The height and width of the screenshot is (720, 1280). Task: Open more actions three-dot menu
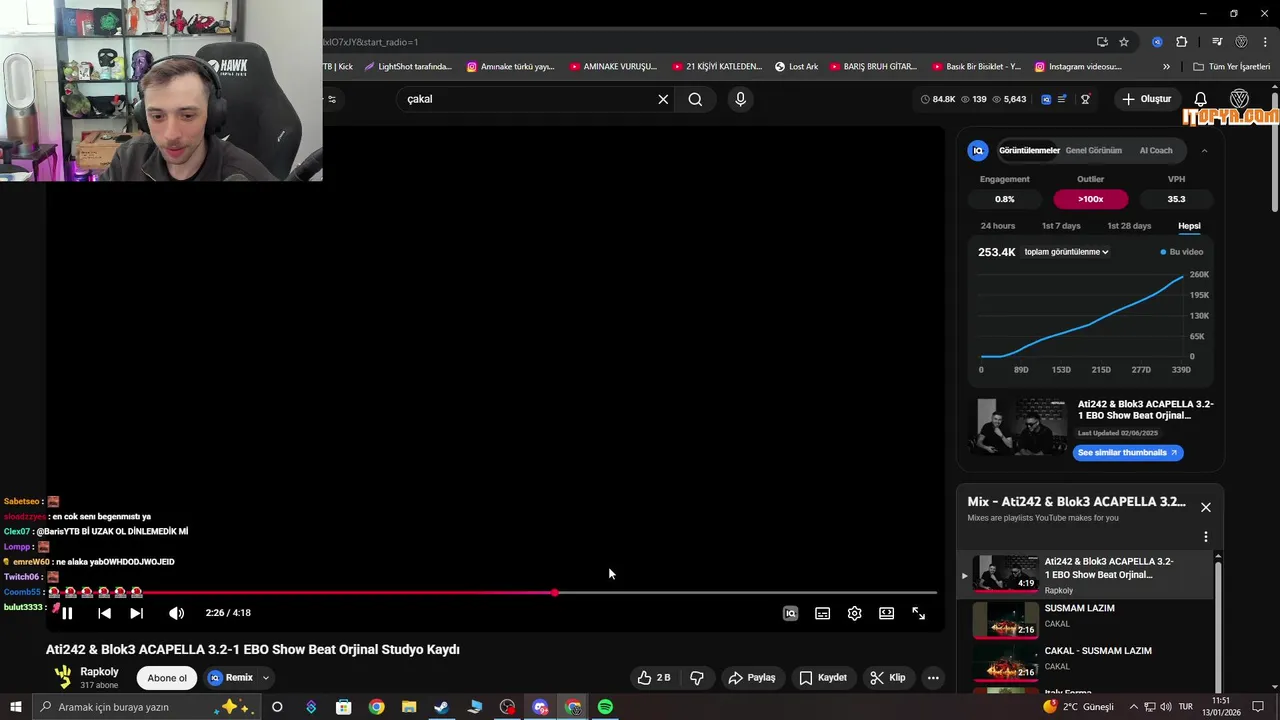coord(933,678)
